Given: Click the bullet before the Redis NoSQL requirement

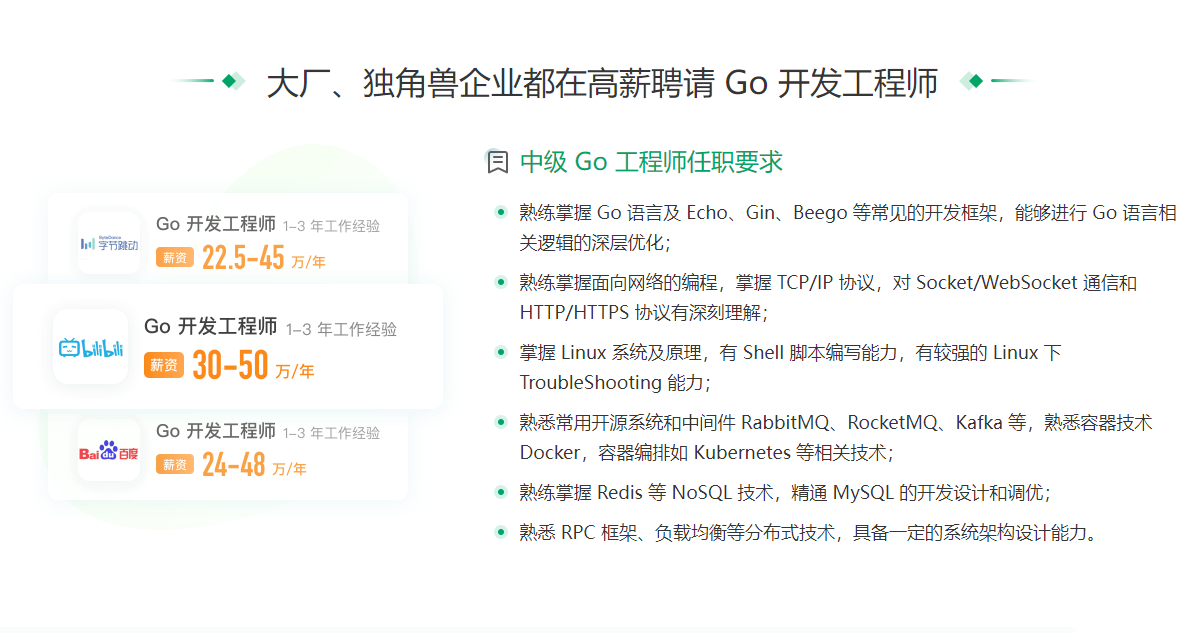Looking at the screenshot, I should (x=500, y=492).
